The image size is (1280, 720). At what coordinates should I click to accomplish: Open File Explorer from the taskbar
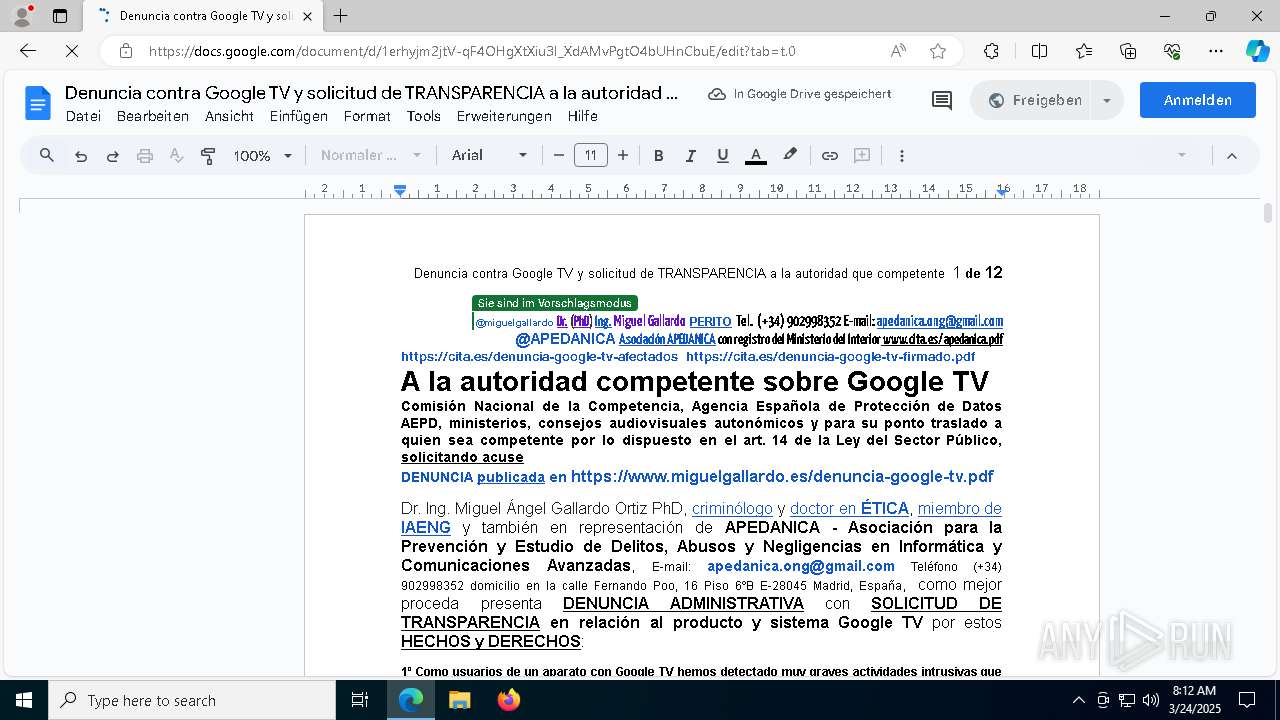[460, 700]
